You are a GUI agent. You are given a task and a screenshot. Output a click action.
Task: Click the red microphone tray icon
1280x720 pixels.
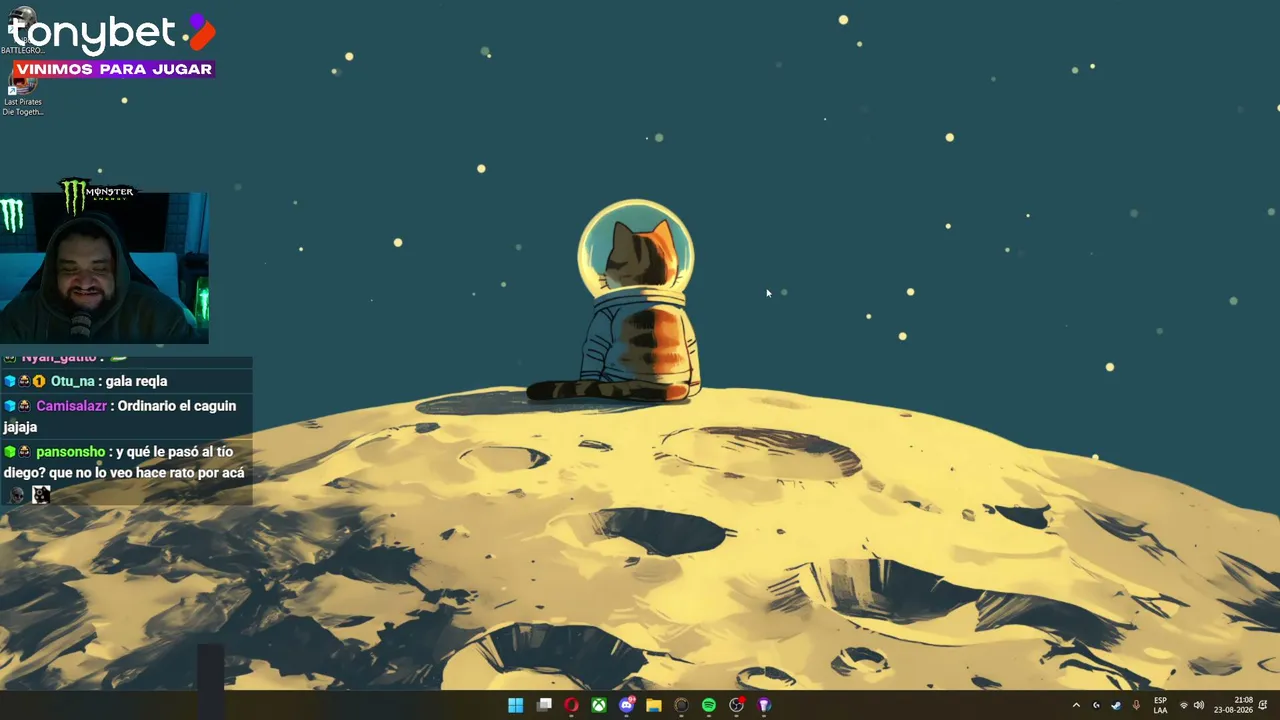click(1136, 705)
